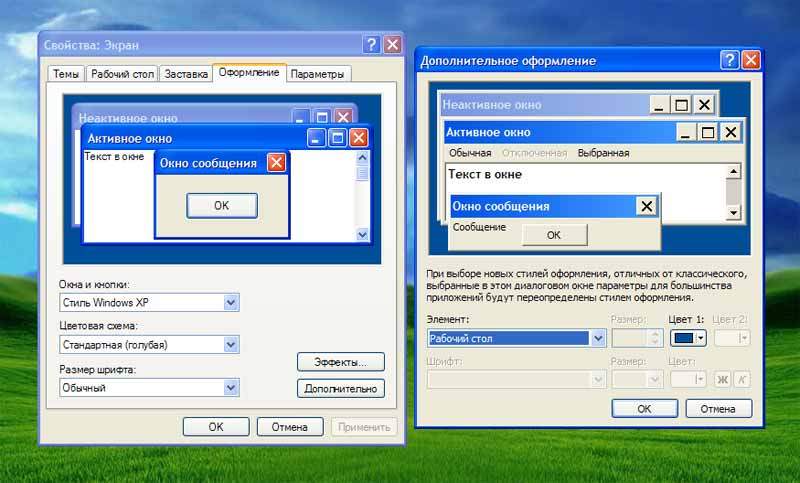Click minimize icon of classic active window preview

[685, 133]
